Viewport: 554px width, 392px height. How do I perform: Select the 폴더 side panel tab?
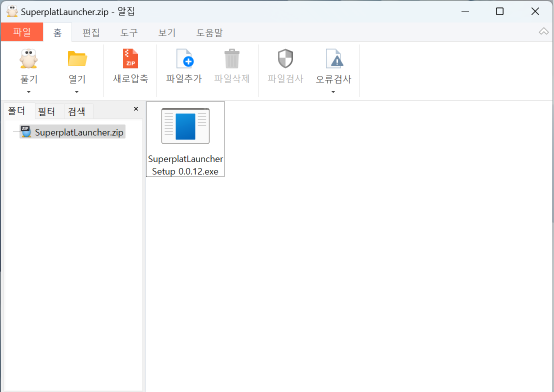pyautogui.click(x=17, y=111)
